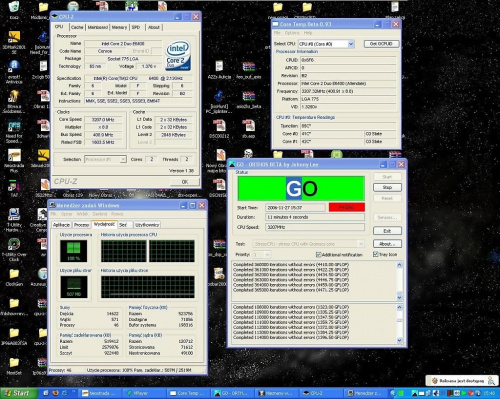
Task: Open the Options menu in Core Temp
Action: (x=292, y=33)
